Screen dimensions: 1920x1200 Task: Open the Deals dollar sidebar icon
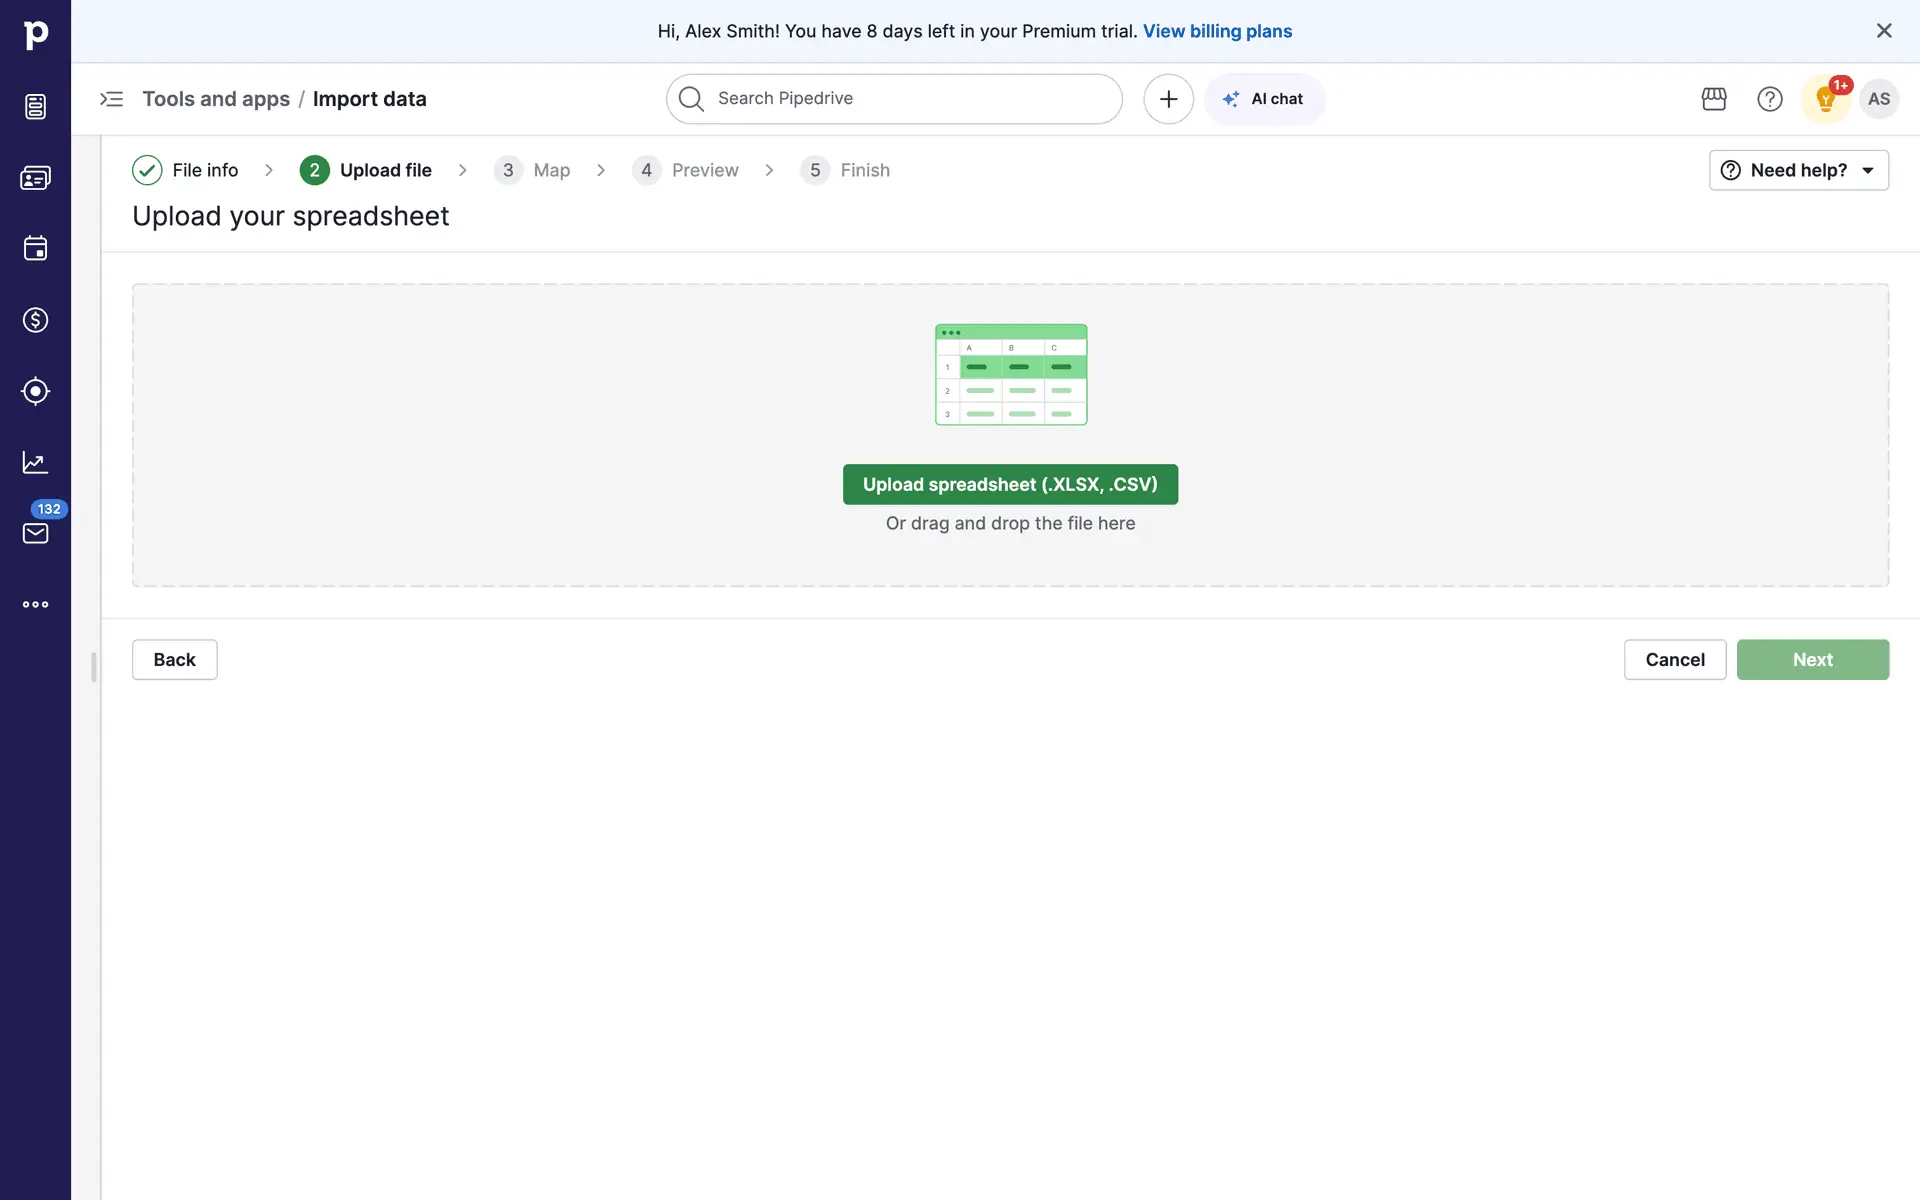pos(35,320)
